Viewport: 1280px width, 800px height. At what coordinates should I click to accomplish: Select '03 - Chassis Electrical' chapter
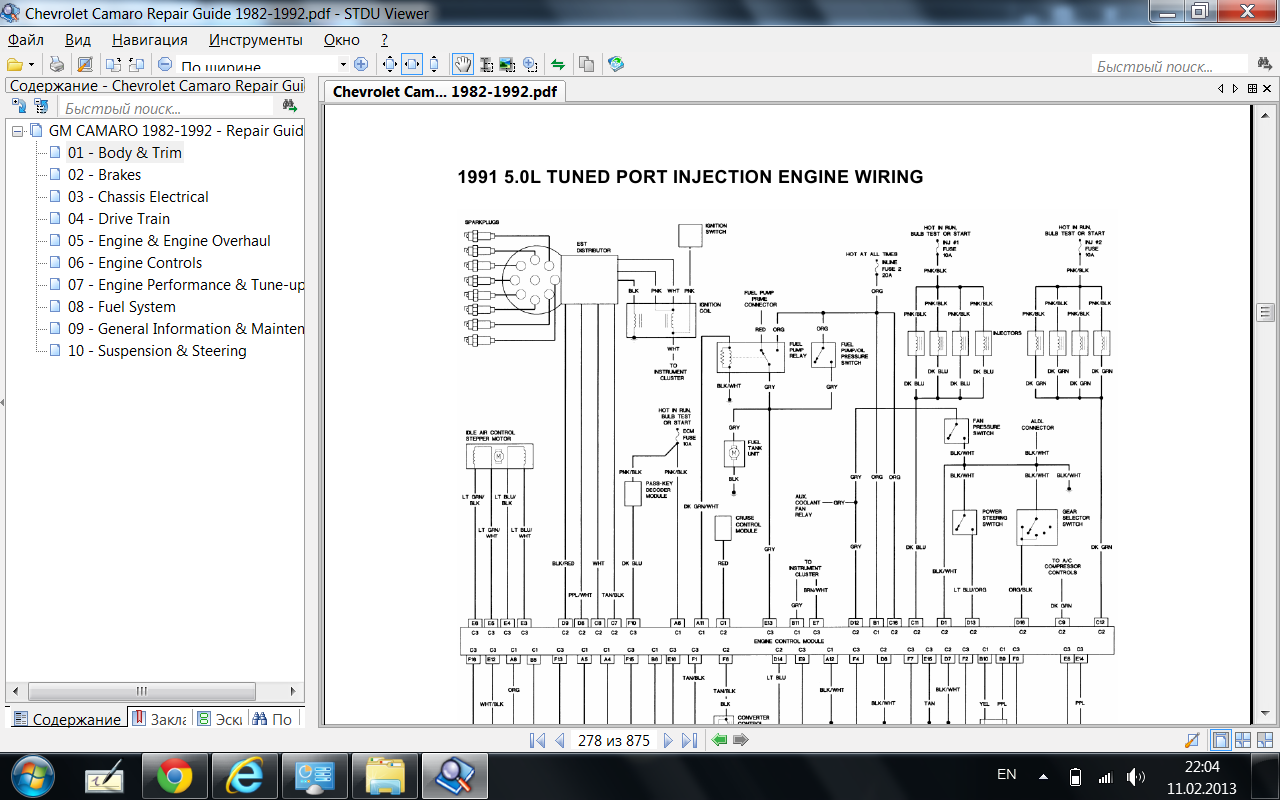[x=138, y=197]
